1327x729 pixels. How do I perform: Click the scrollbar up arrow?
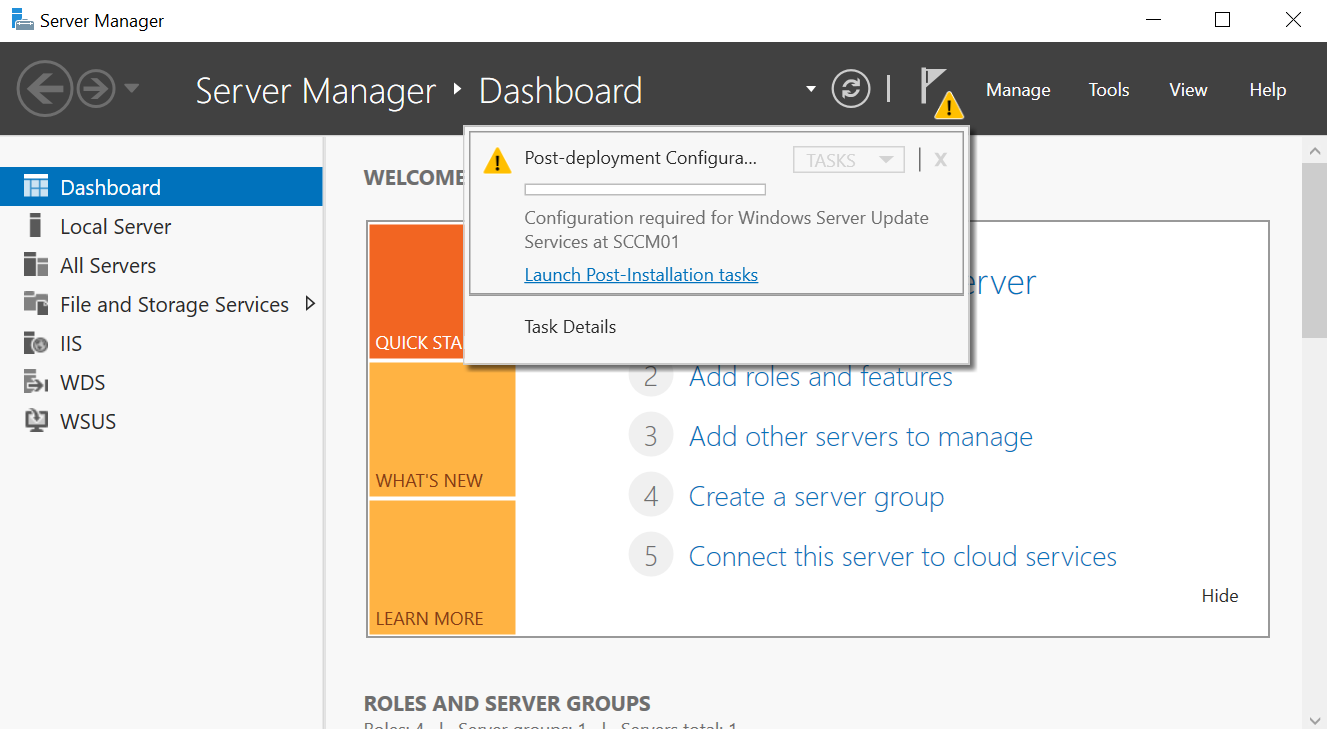[1314, 150]
